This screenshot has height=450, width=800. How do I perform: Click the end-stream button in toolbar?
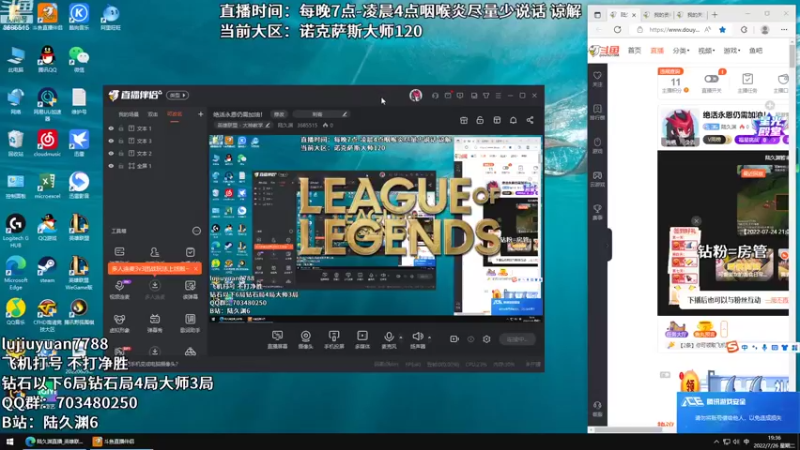pyautogui.click(x=517, y=339)
